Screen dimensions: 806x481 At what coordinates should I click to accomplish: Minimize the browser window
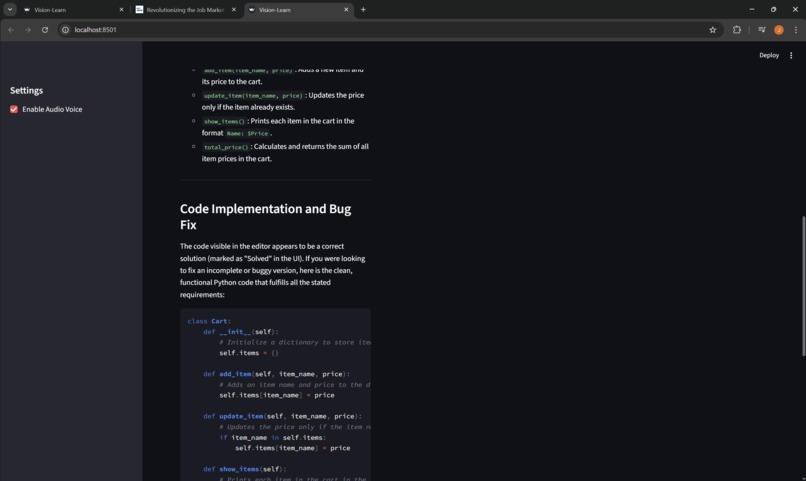pos(752,9)
